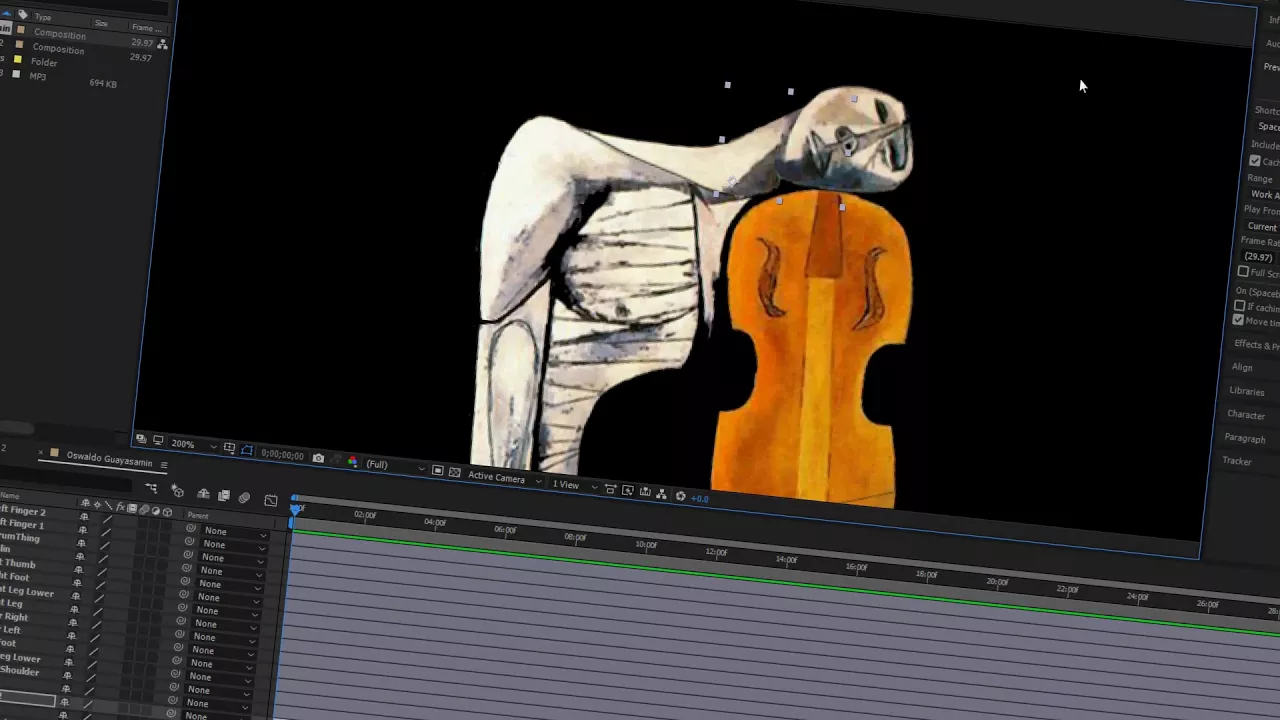
Task: Open the Space shortcut dropdown
Action: (x=1268, y=127)
